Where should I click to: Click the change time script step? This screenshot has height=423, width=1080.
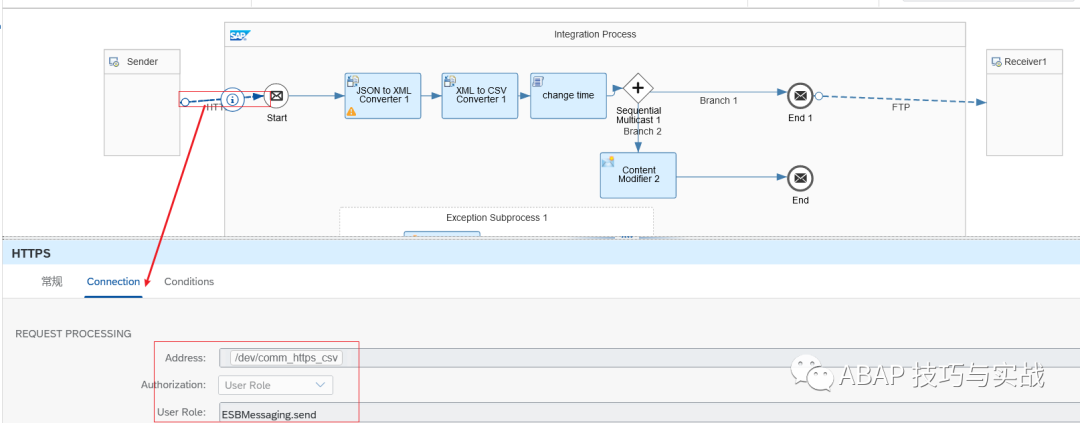[x=568, y=95]
